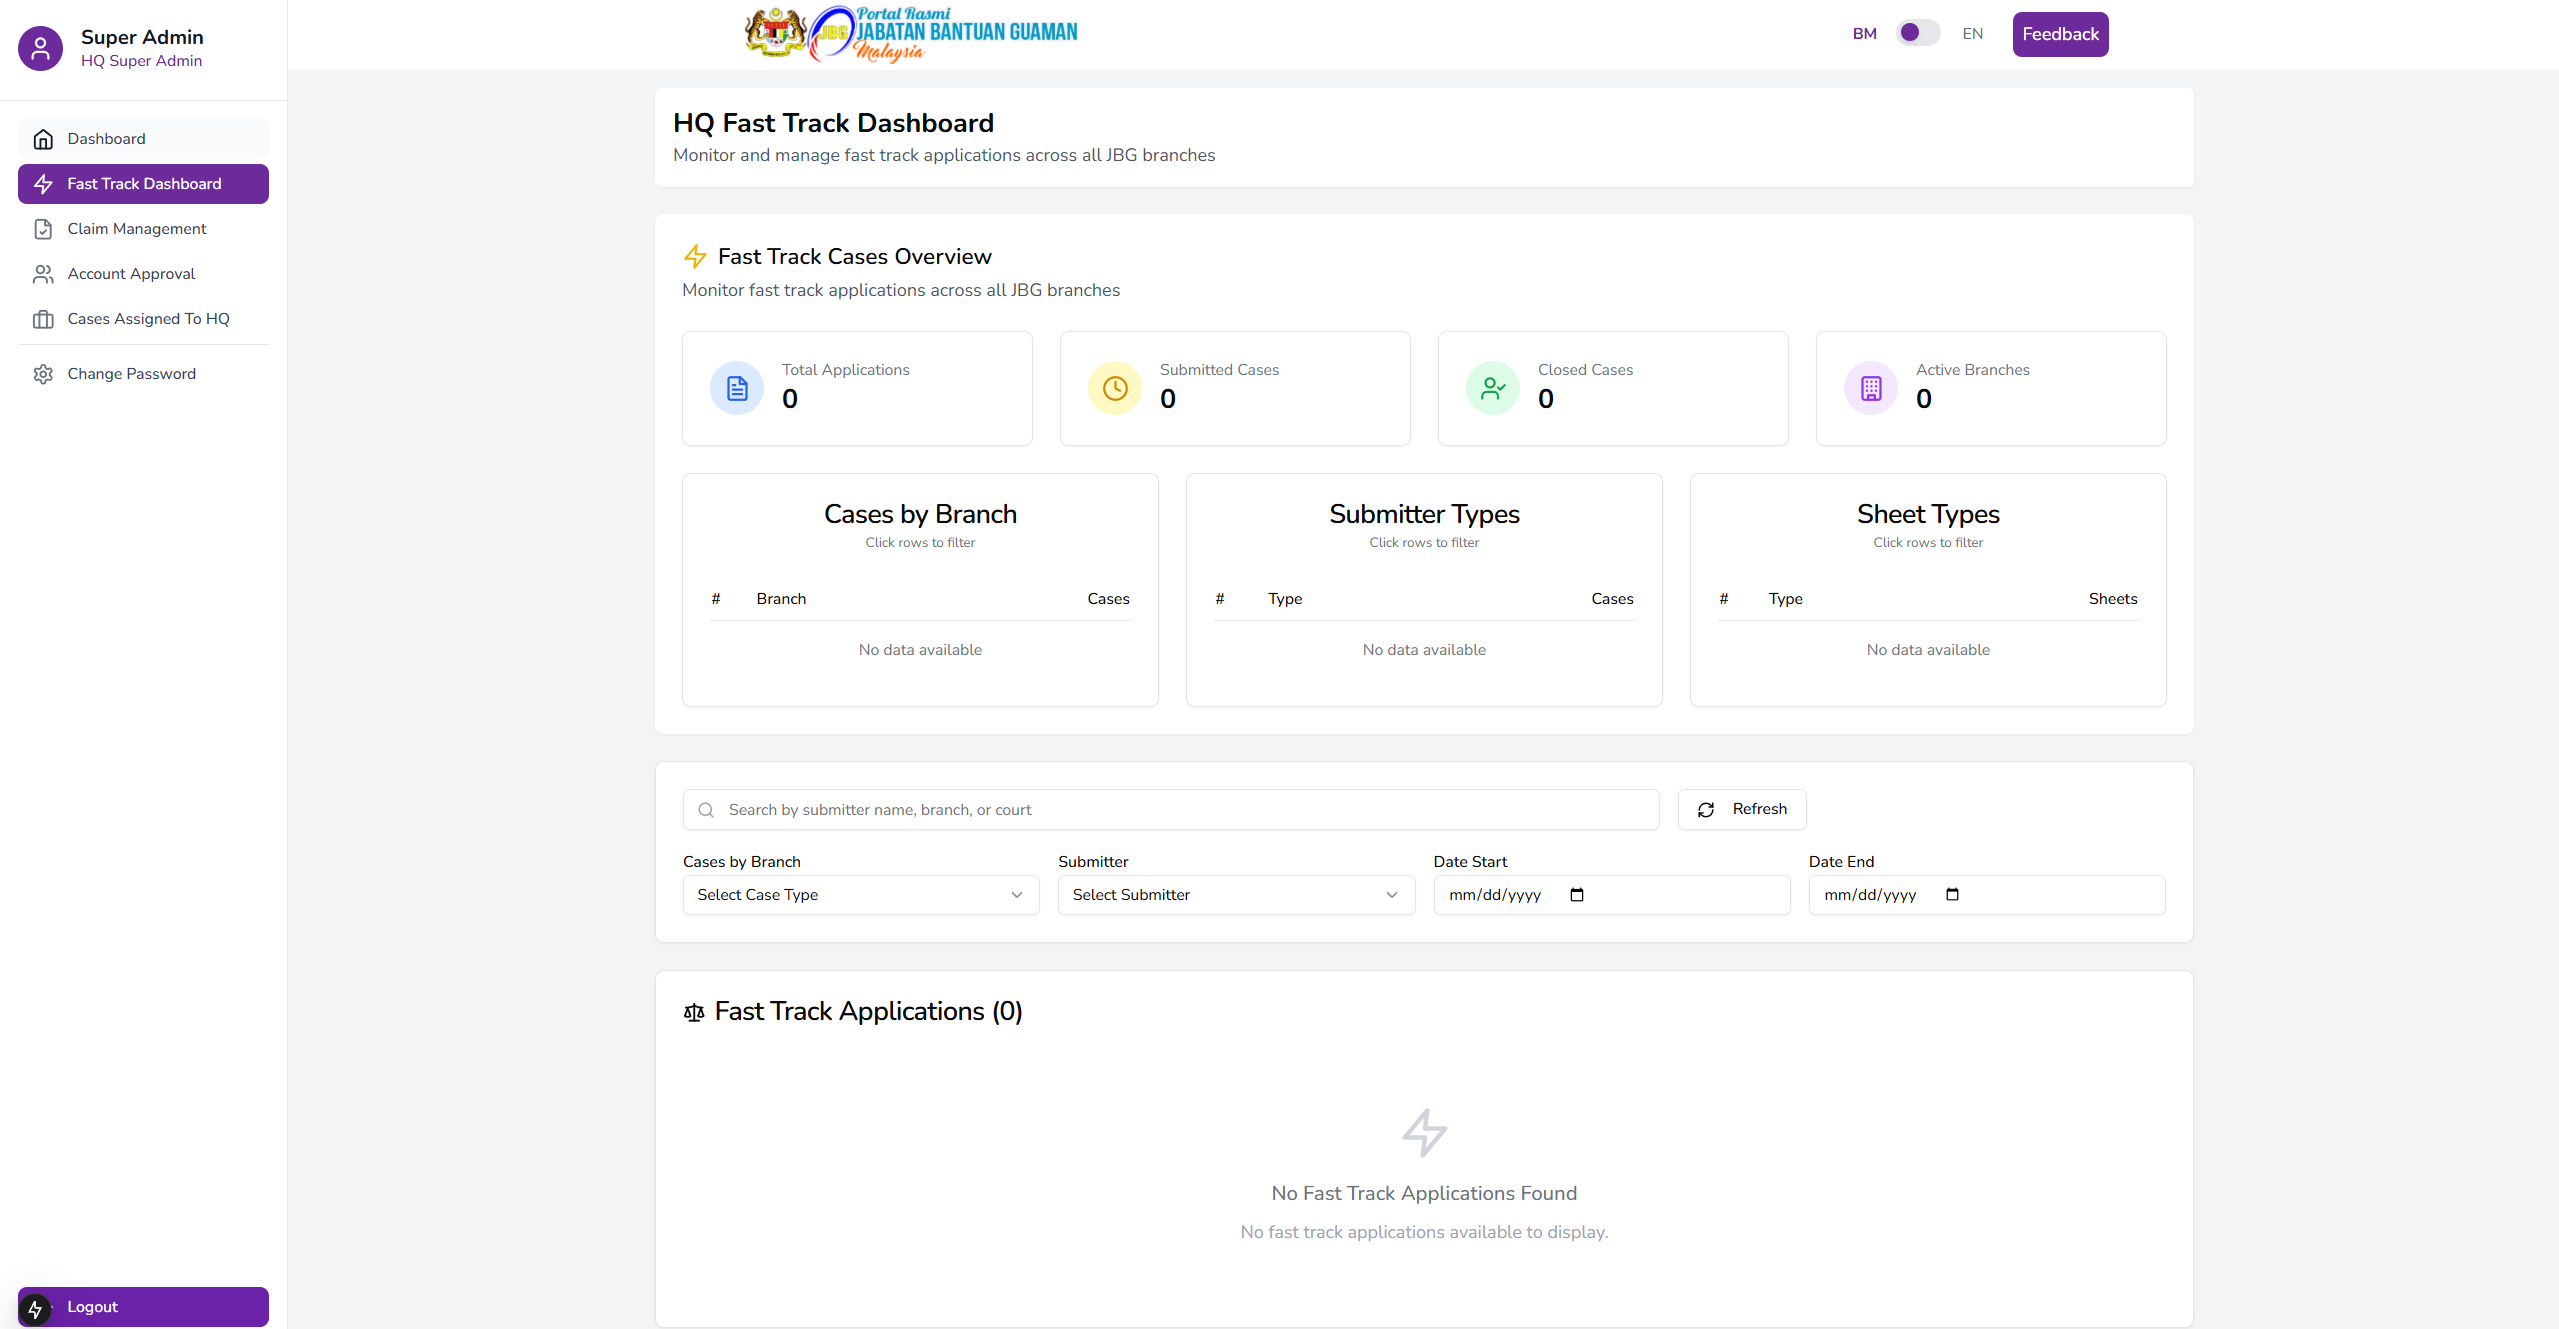Click the purple Active Branches building icon
Screen dimensions: 2559x1329
coord(1871,388)
